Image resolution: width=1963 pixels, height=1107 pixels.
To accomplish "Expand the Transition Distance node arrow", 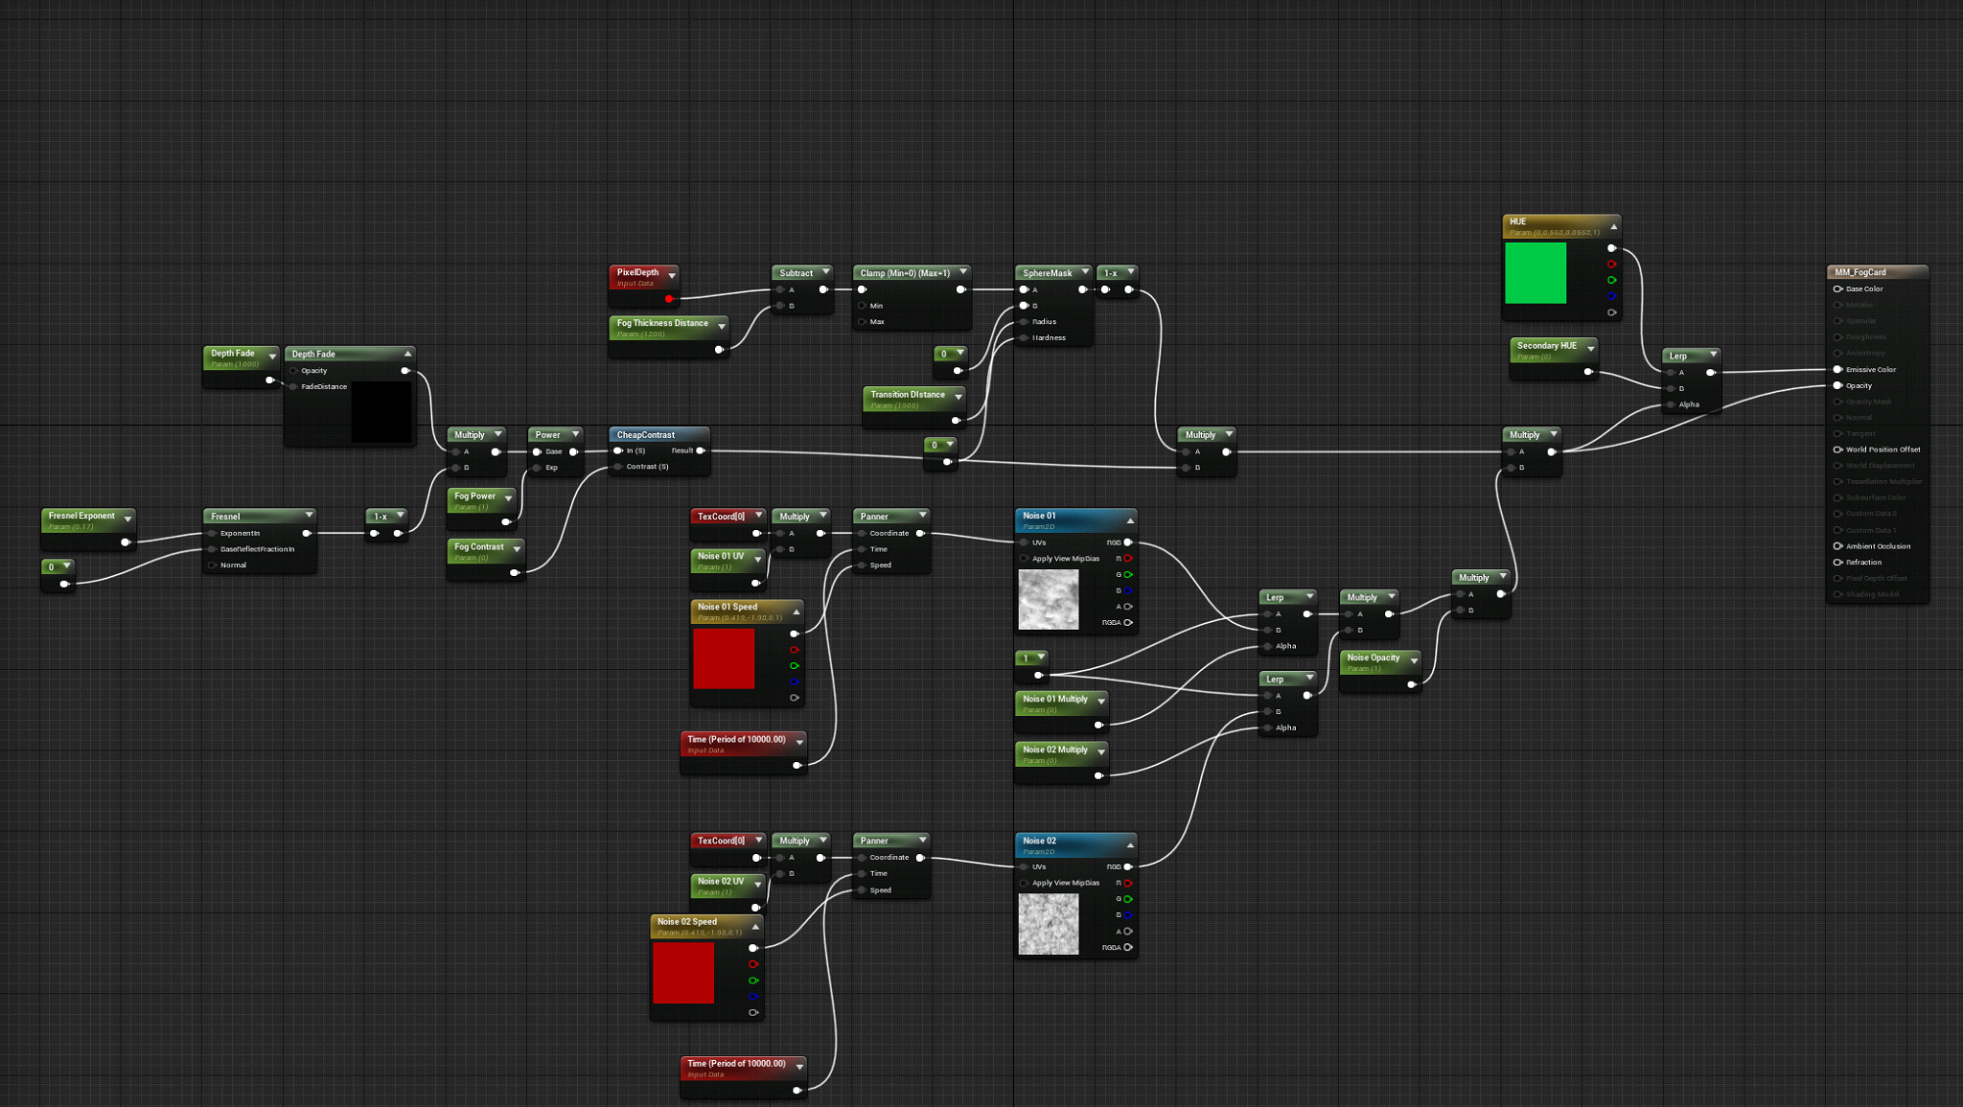I will point(958,397).
